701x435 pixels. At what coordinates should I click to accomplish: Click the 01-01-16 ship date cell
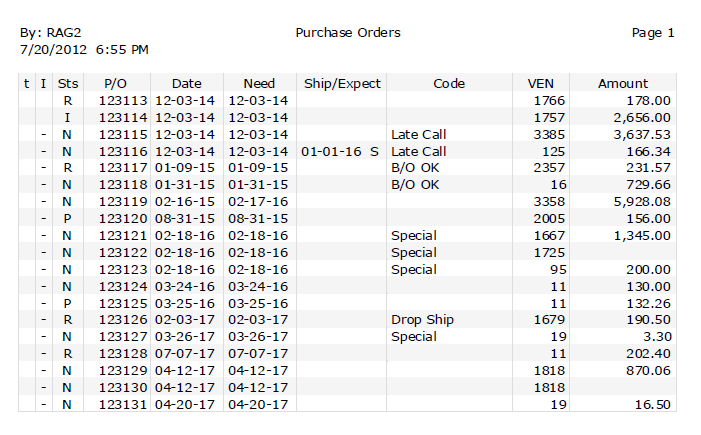point(331,151)
